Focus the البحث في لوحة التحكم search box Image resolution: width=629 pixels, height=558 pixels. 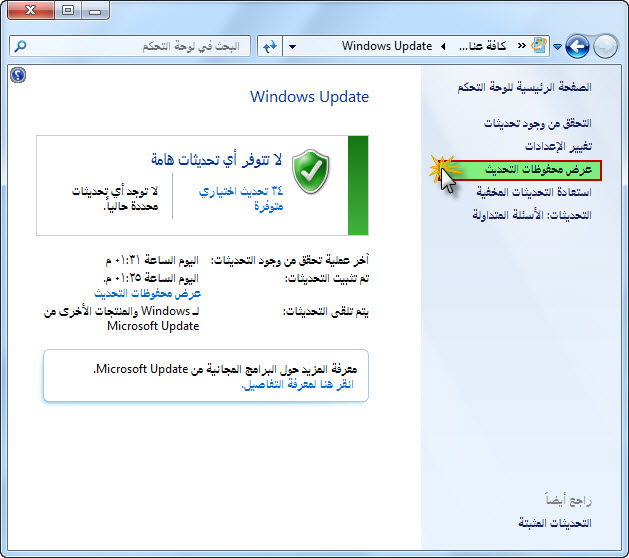(130, 46)
